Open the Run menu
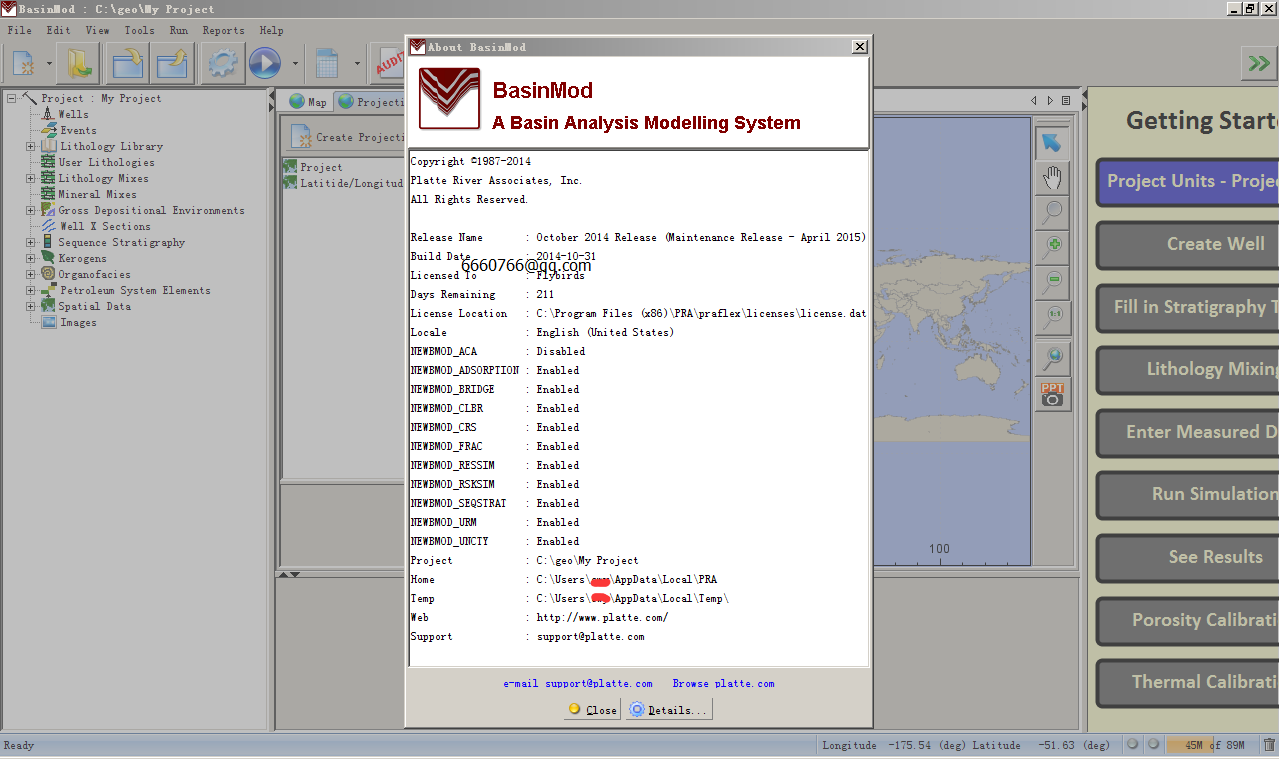Screen dimensions: 1279x759 click(x=179, y=30)
